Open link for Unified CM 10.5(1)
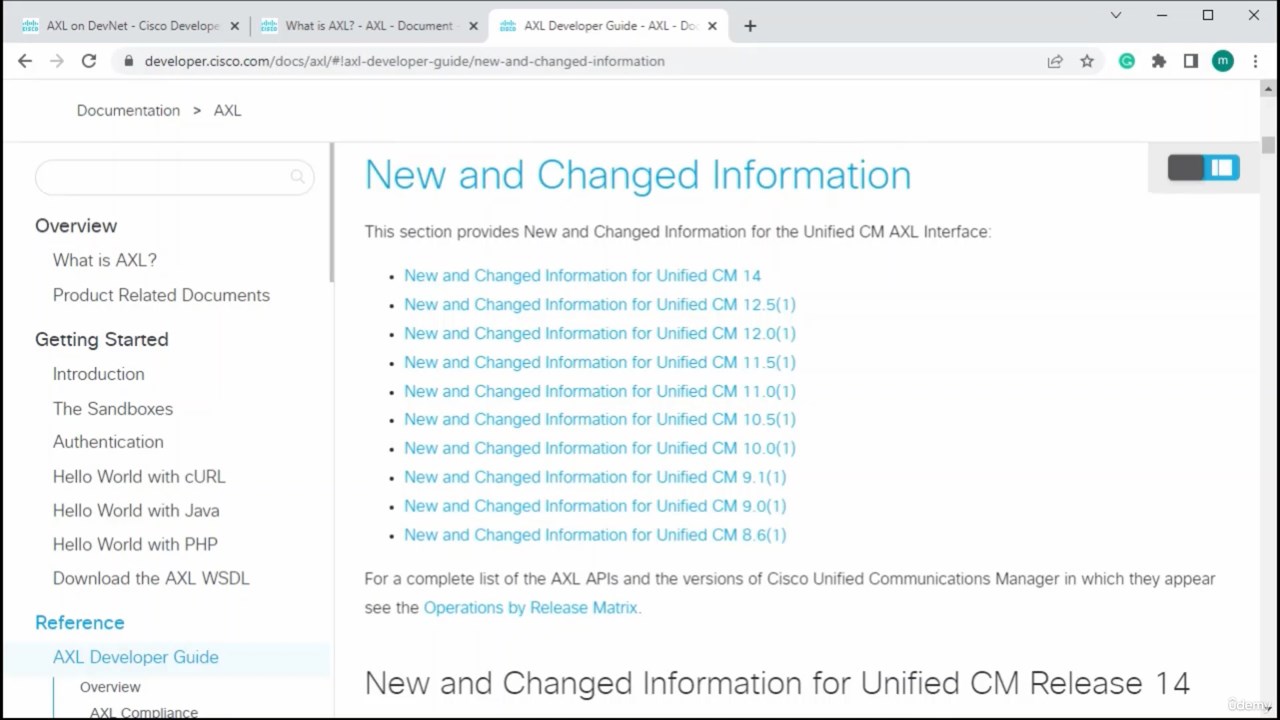 [x=600, y=419]
